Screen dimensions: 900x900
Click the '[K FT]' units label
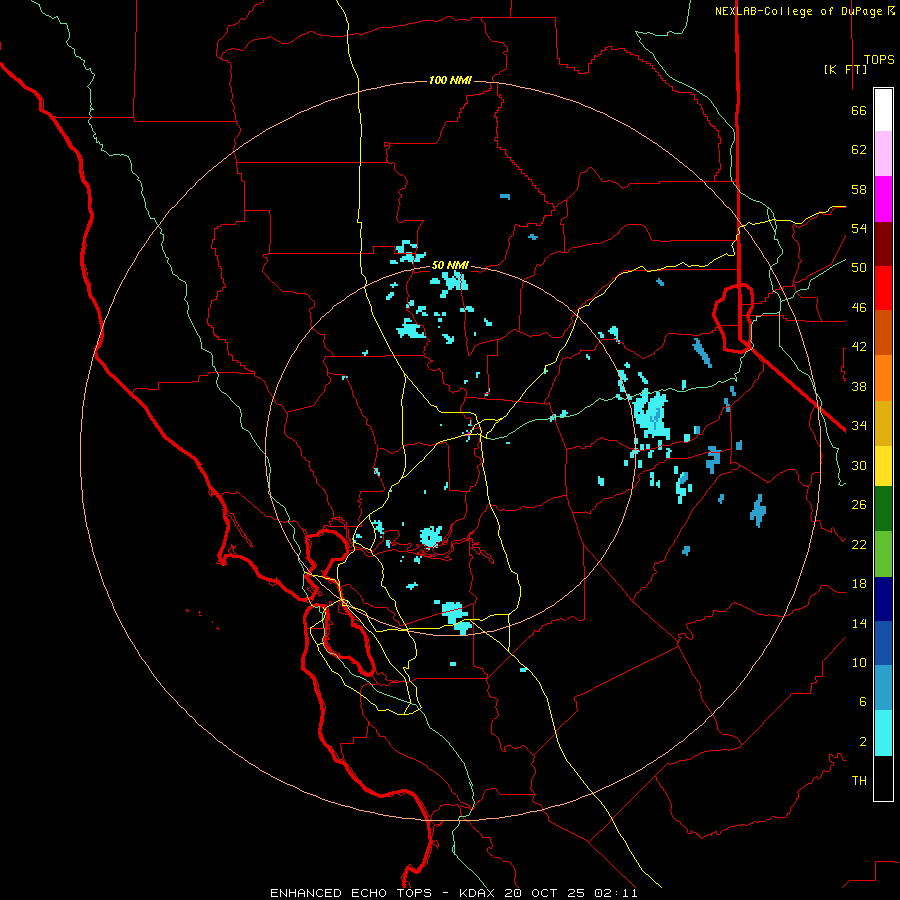(845, 69)
